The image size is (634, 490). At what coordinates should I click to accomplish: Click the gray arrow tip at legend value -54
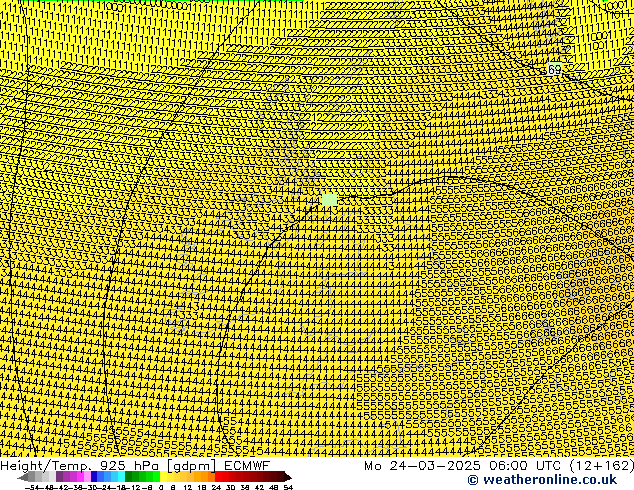click(23, 477)
